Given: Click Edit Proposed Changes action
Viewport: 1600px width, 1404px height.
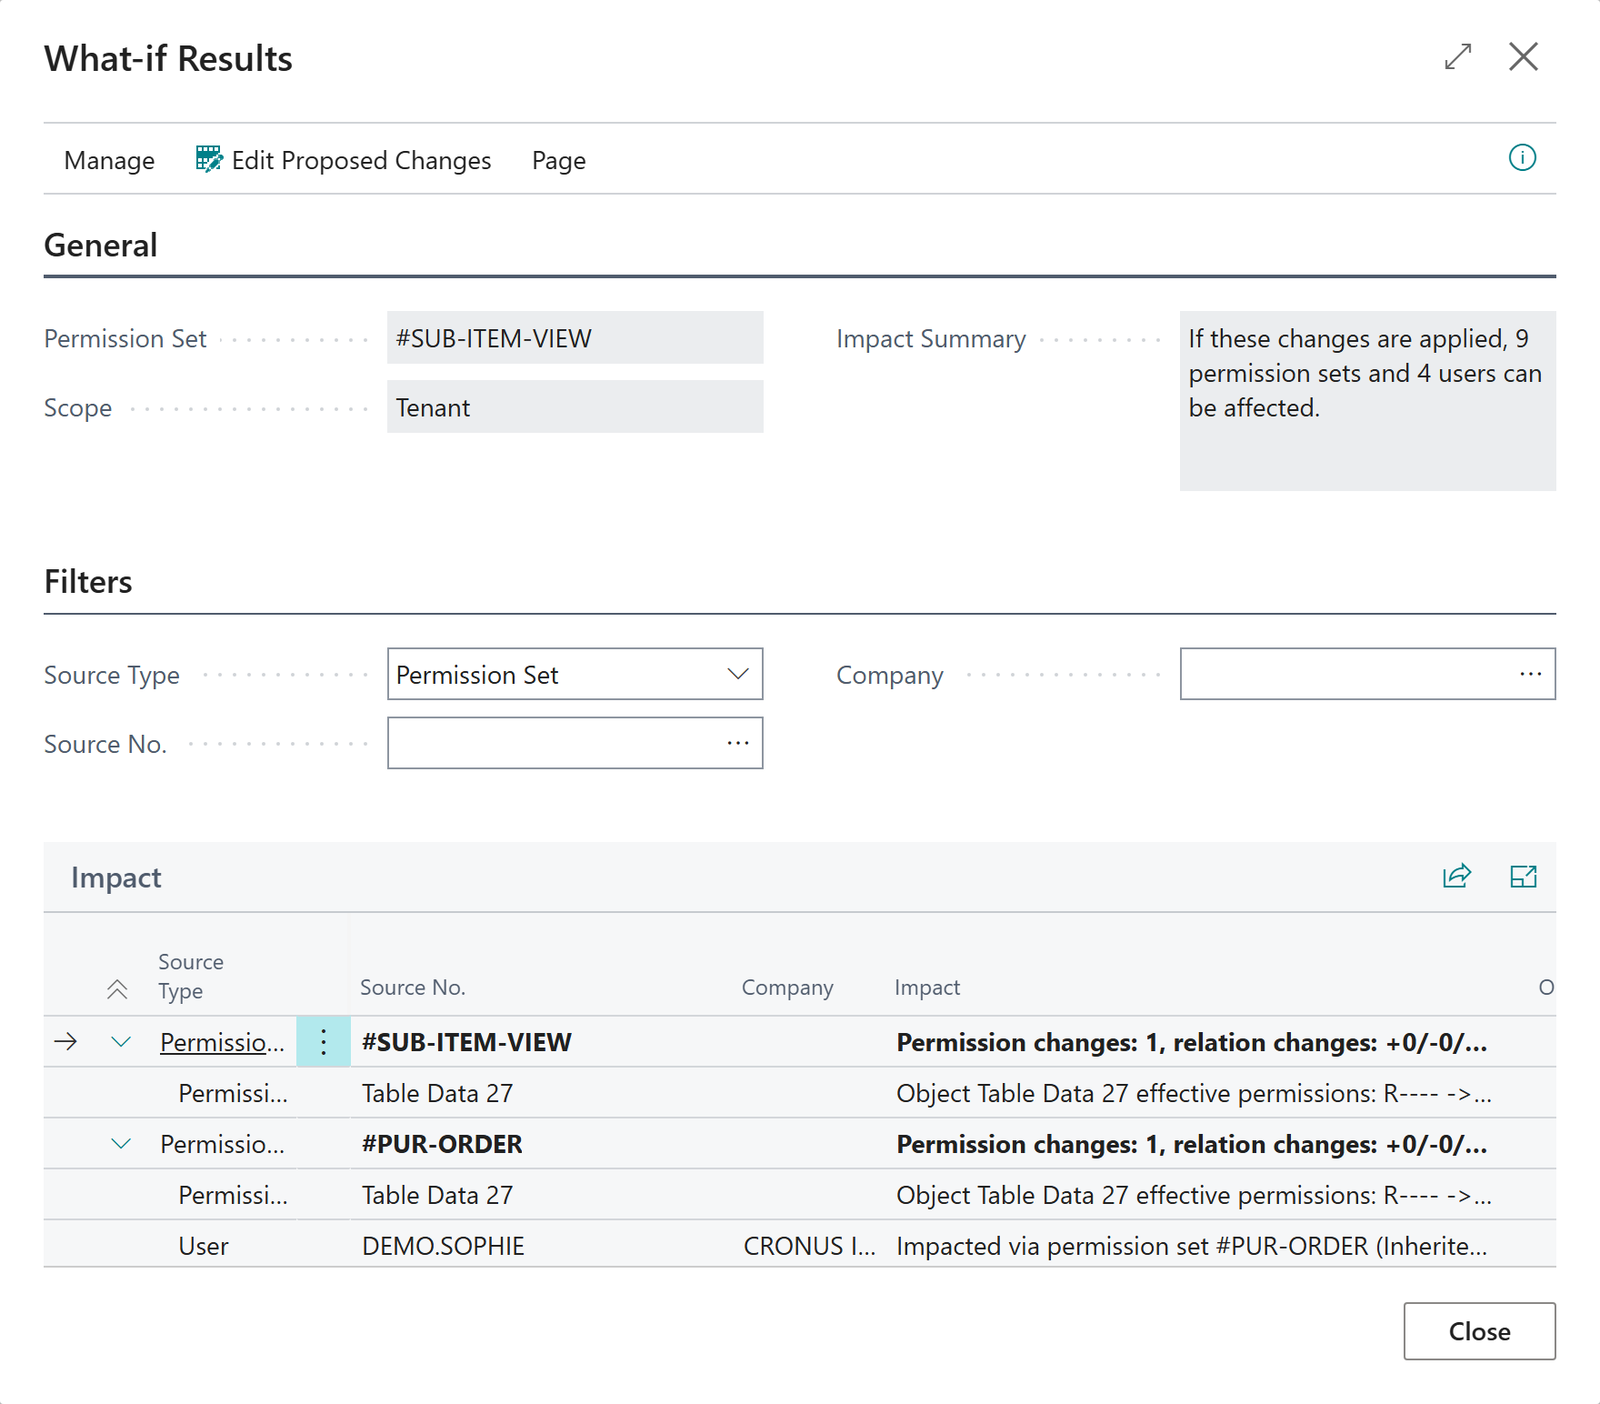Looking at the screenshot, I should click(343, 160).
